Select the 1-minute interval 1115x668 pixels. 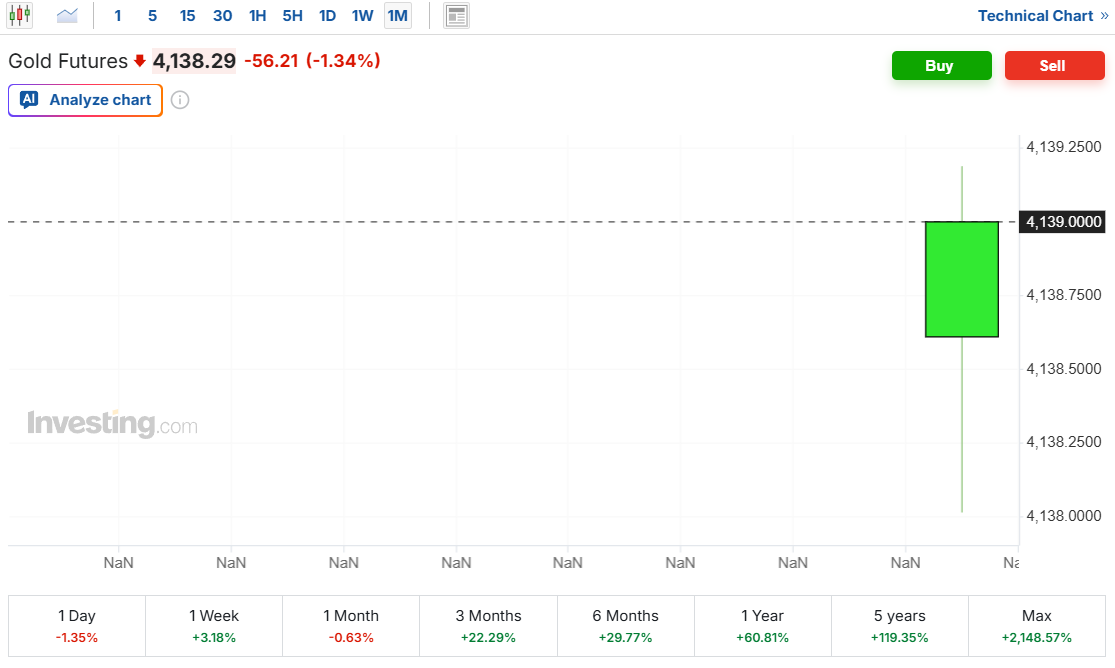coord(118,16)
